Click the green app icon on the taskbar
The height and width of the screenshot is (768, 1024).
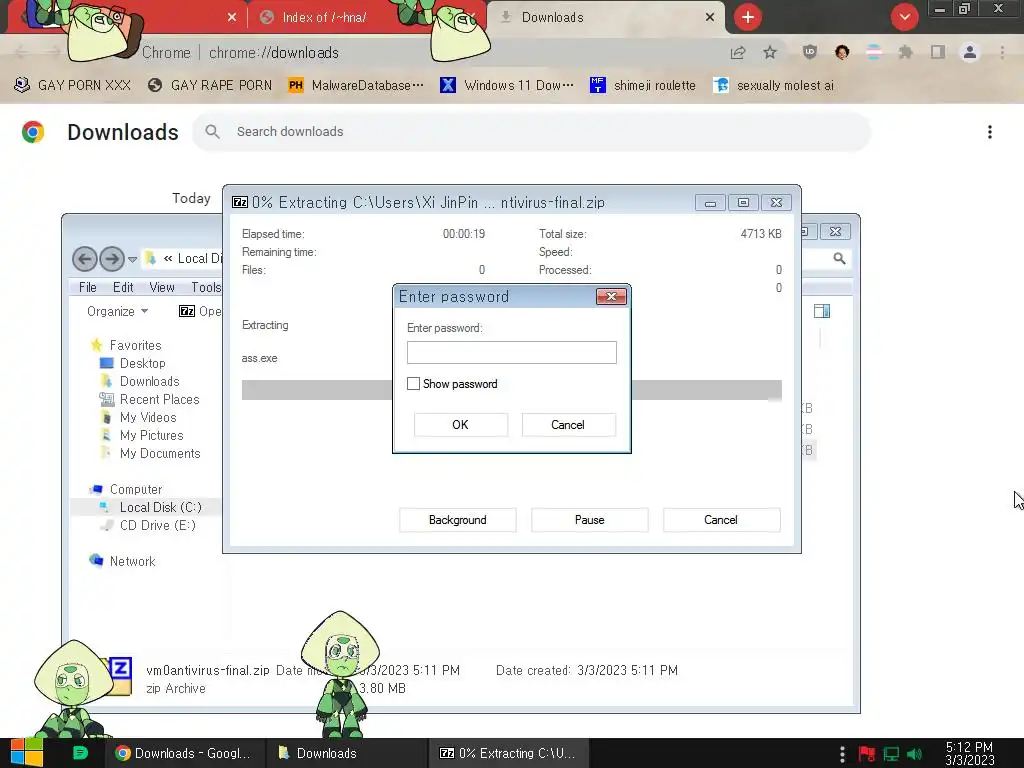click(x=80, y=752)
